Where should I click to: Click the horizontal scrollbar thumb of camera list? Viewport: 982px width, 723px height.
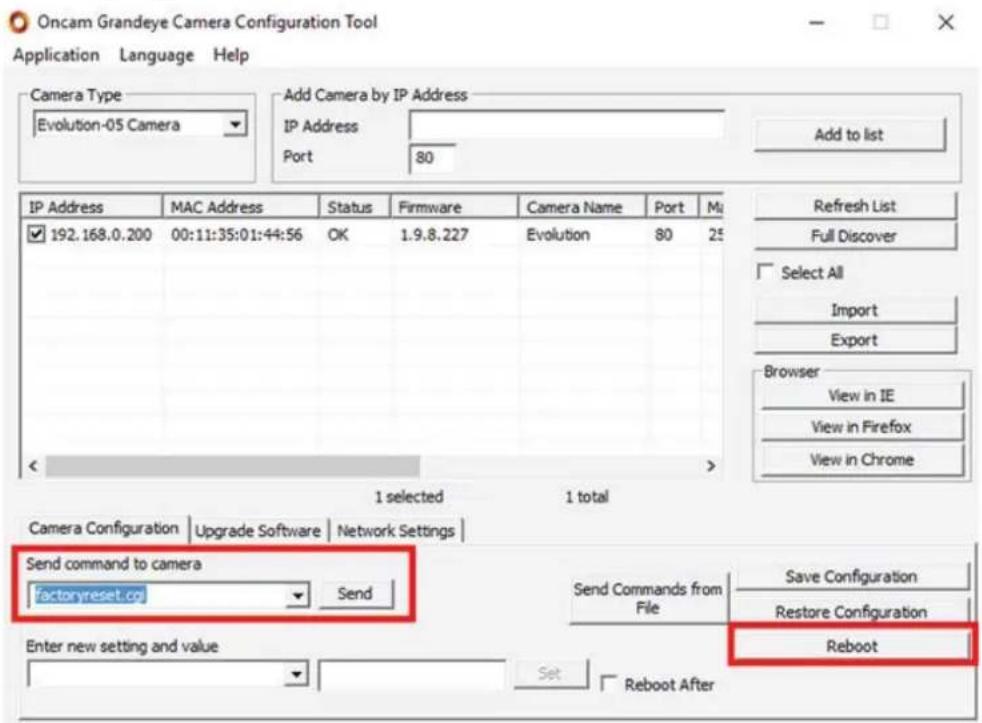click(232, 466)
